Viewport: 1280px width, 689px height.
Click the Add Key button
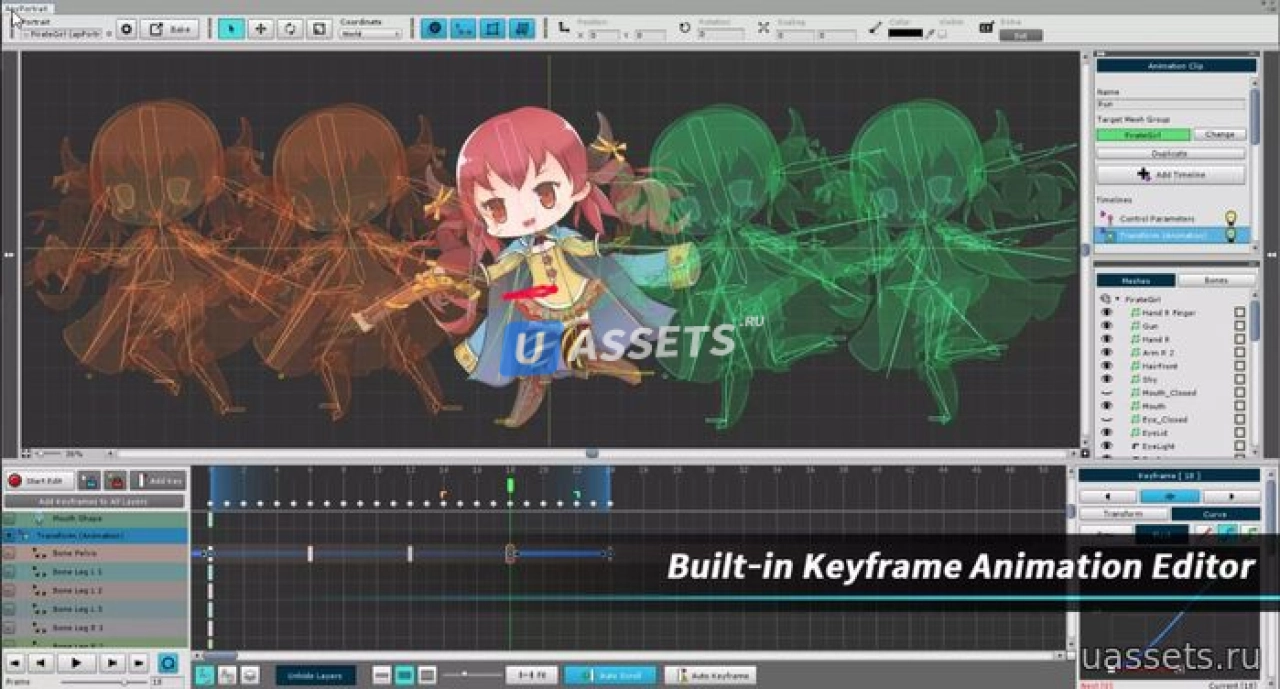(158, 481)
